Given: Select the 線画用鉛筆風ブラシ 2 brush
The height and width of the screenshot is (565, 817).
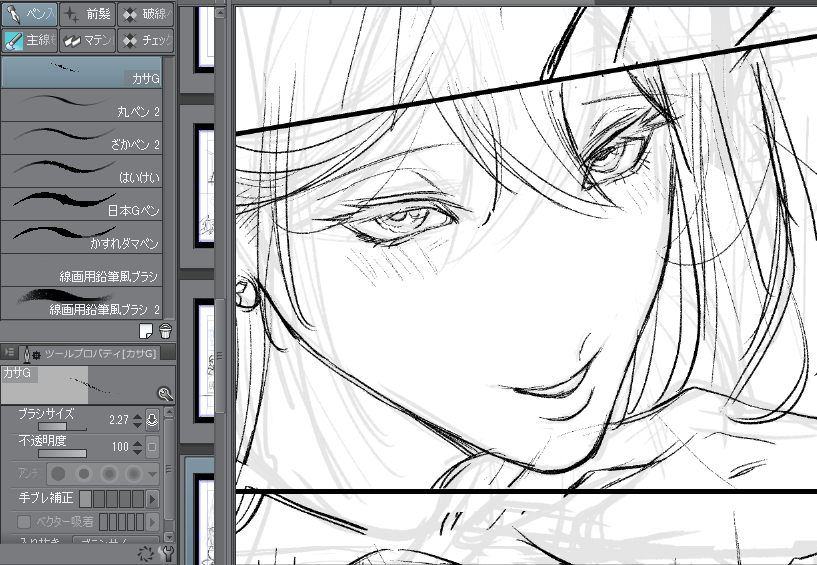Looking at the screenshot, I should tap(81, 302).
